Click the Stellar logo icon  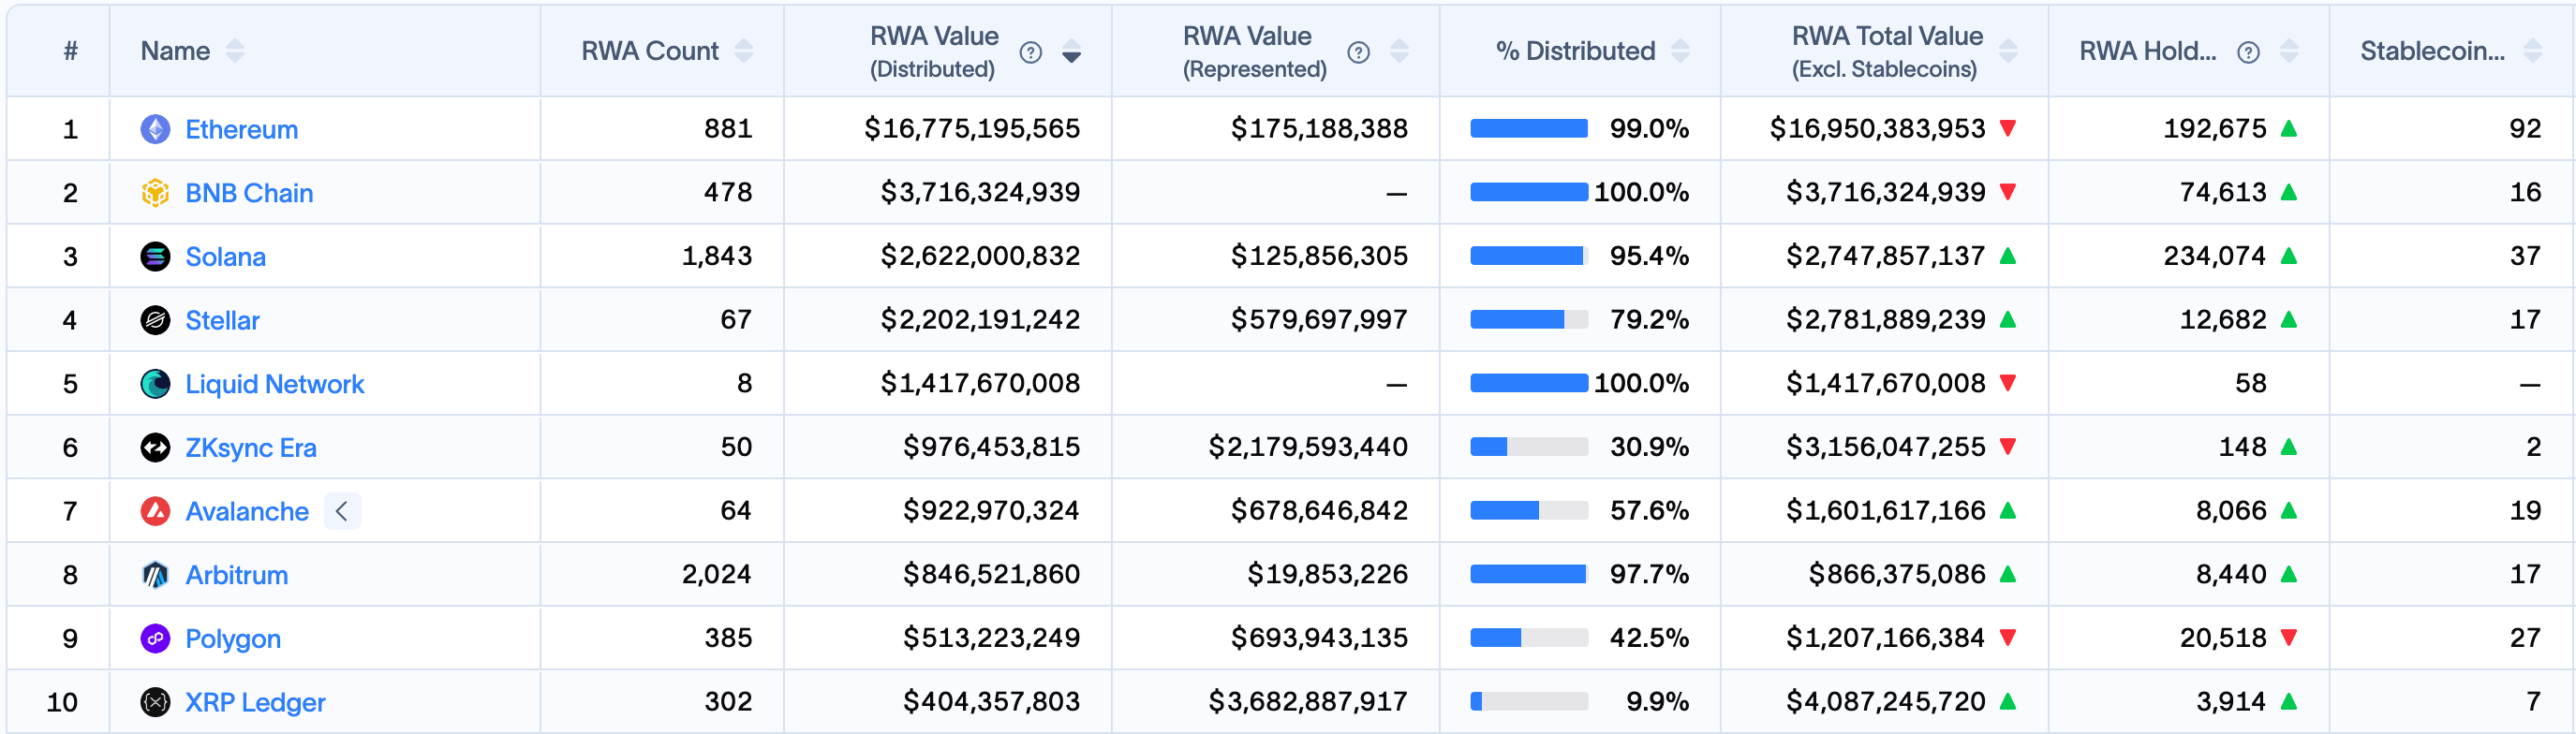[x=155, y=320]
